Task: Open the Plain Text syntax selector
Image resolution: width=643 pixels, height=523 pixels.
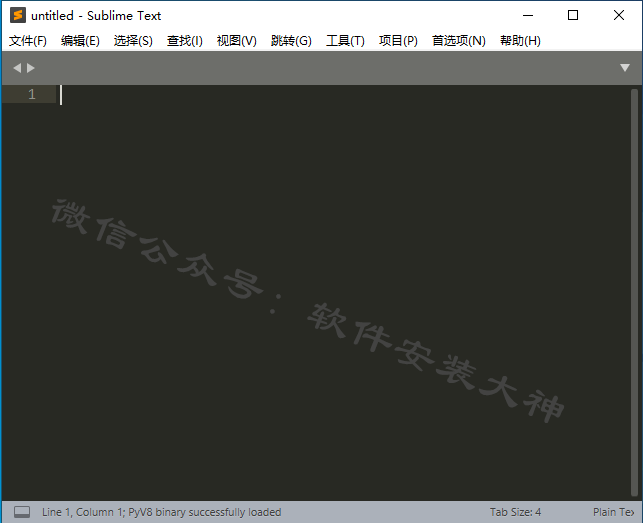Action: click(x=613, y=512)
